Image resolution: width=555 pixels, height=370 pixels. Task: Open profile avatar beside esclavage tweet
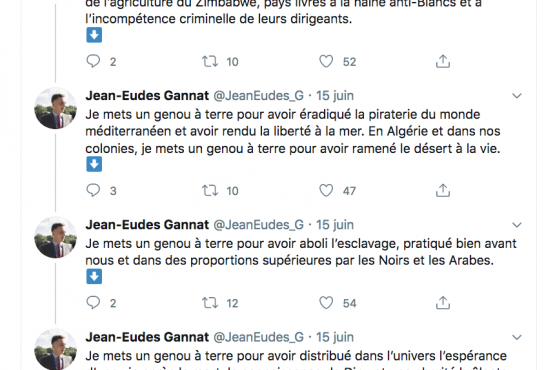coord(55,237)
